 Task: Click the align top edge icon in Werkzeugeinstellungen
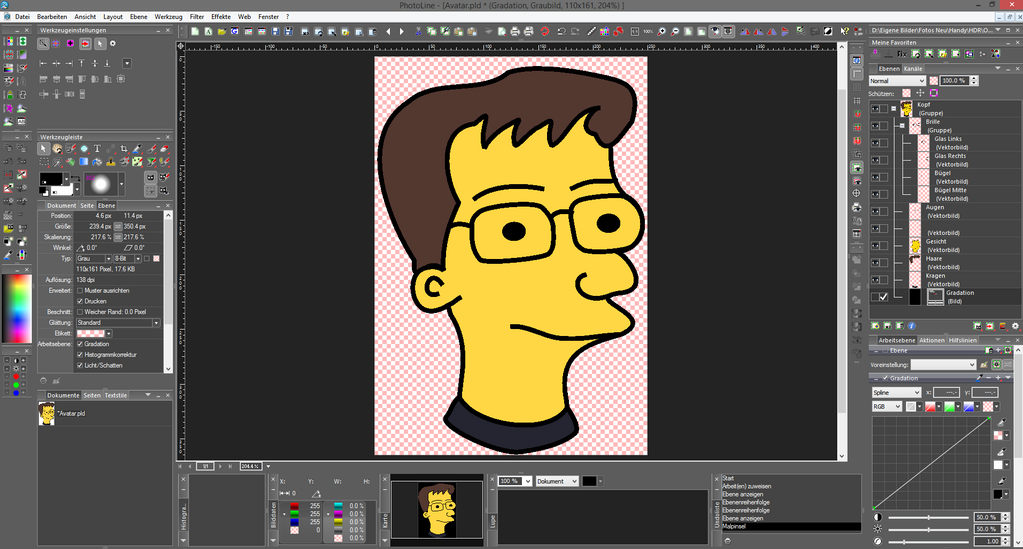[82, 63]
